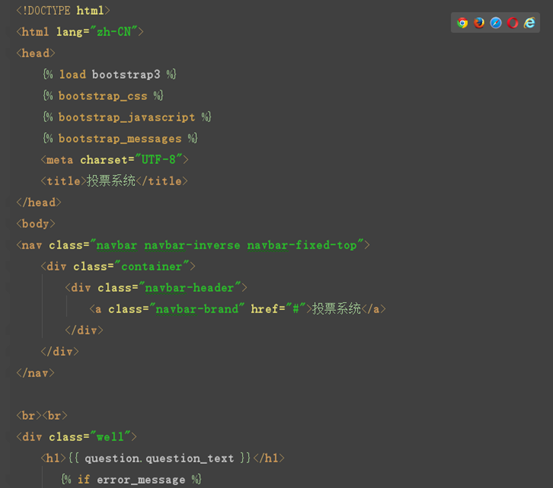Click the "navbar-header" class value

(190, 288)
